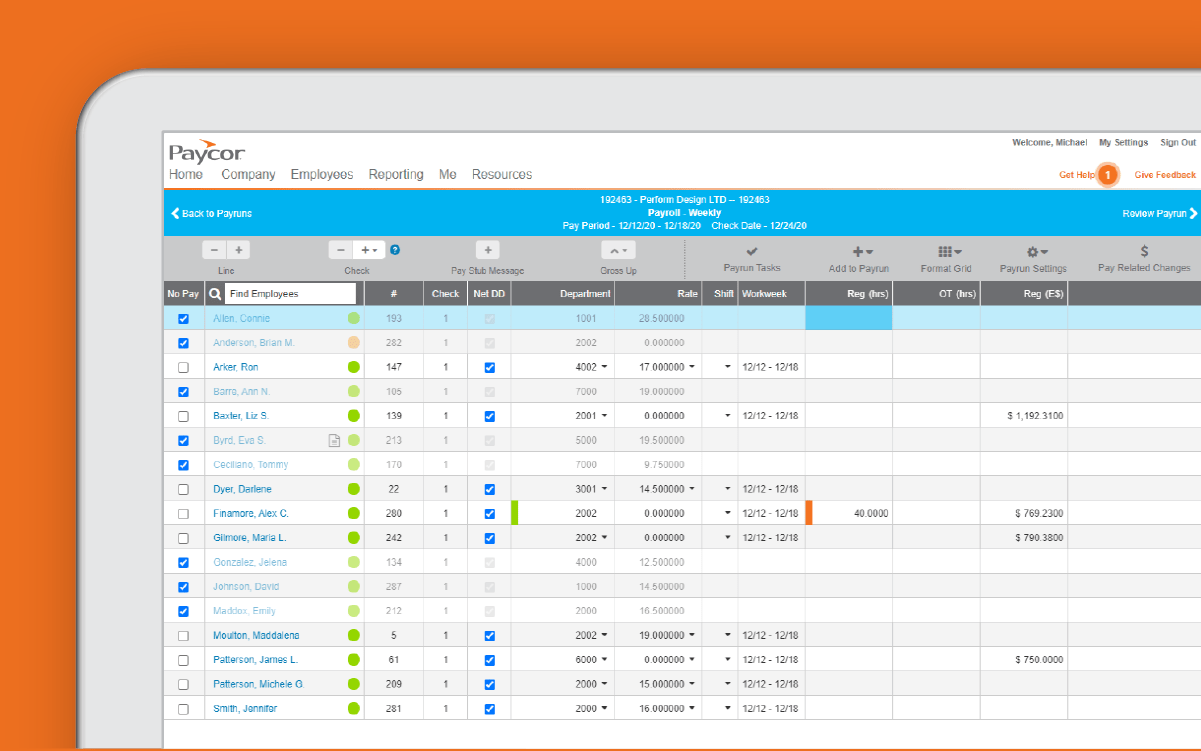Open the Home menu

pyautogui.click(x=186, y=174)
